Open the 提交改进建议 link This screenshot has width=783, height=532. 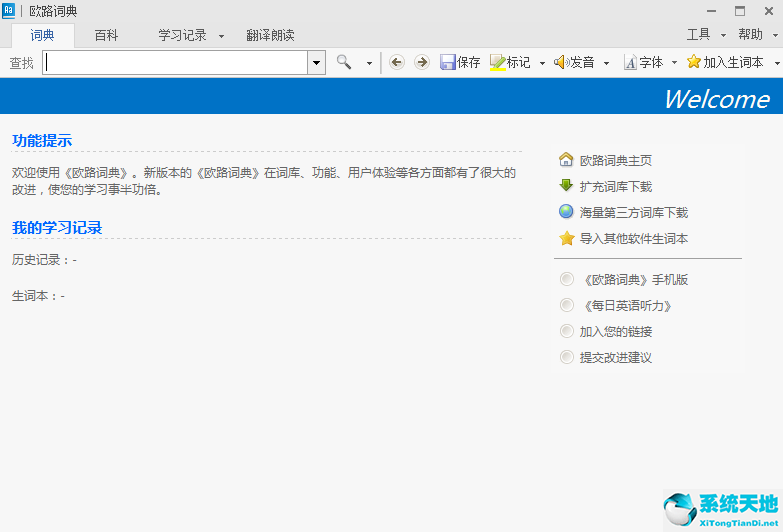coord(616,357)
